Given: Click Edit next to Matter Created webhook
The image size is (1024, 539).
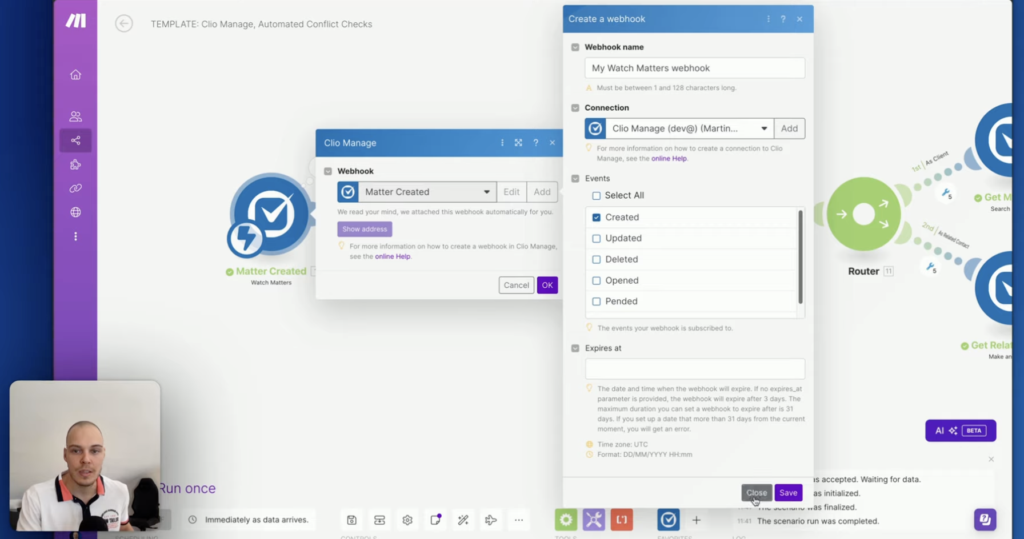Looking at the screenshot, I should click(x=511, y=192).
